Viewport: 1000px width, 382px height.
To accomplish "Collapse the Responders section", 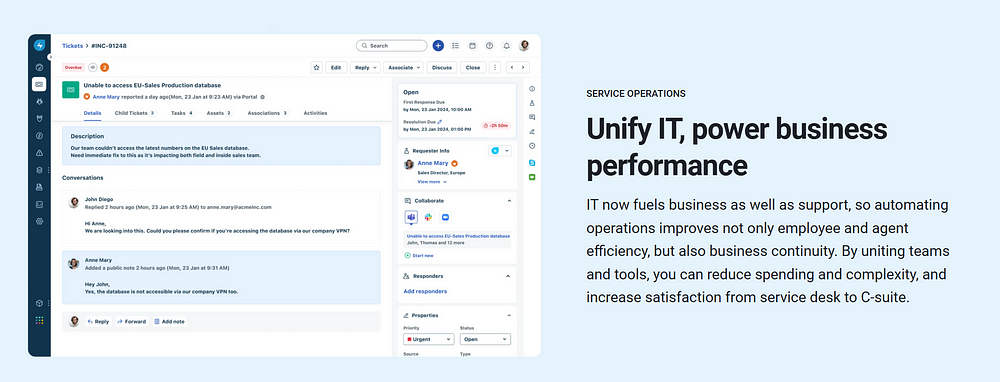I will (508, 276).
